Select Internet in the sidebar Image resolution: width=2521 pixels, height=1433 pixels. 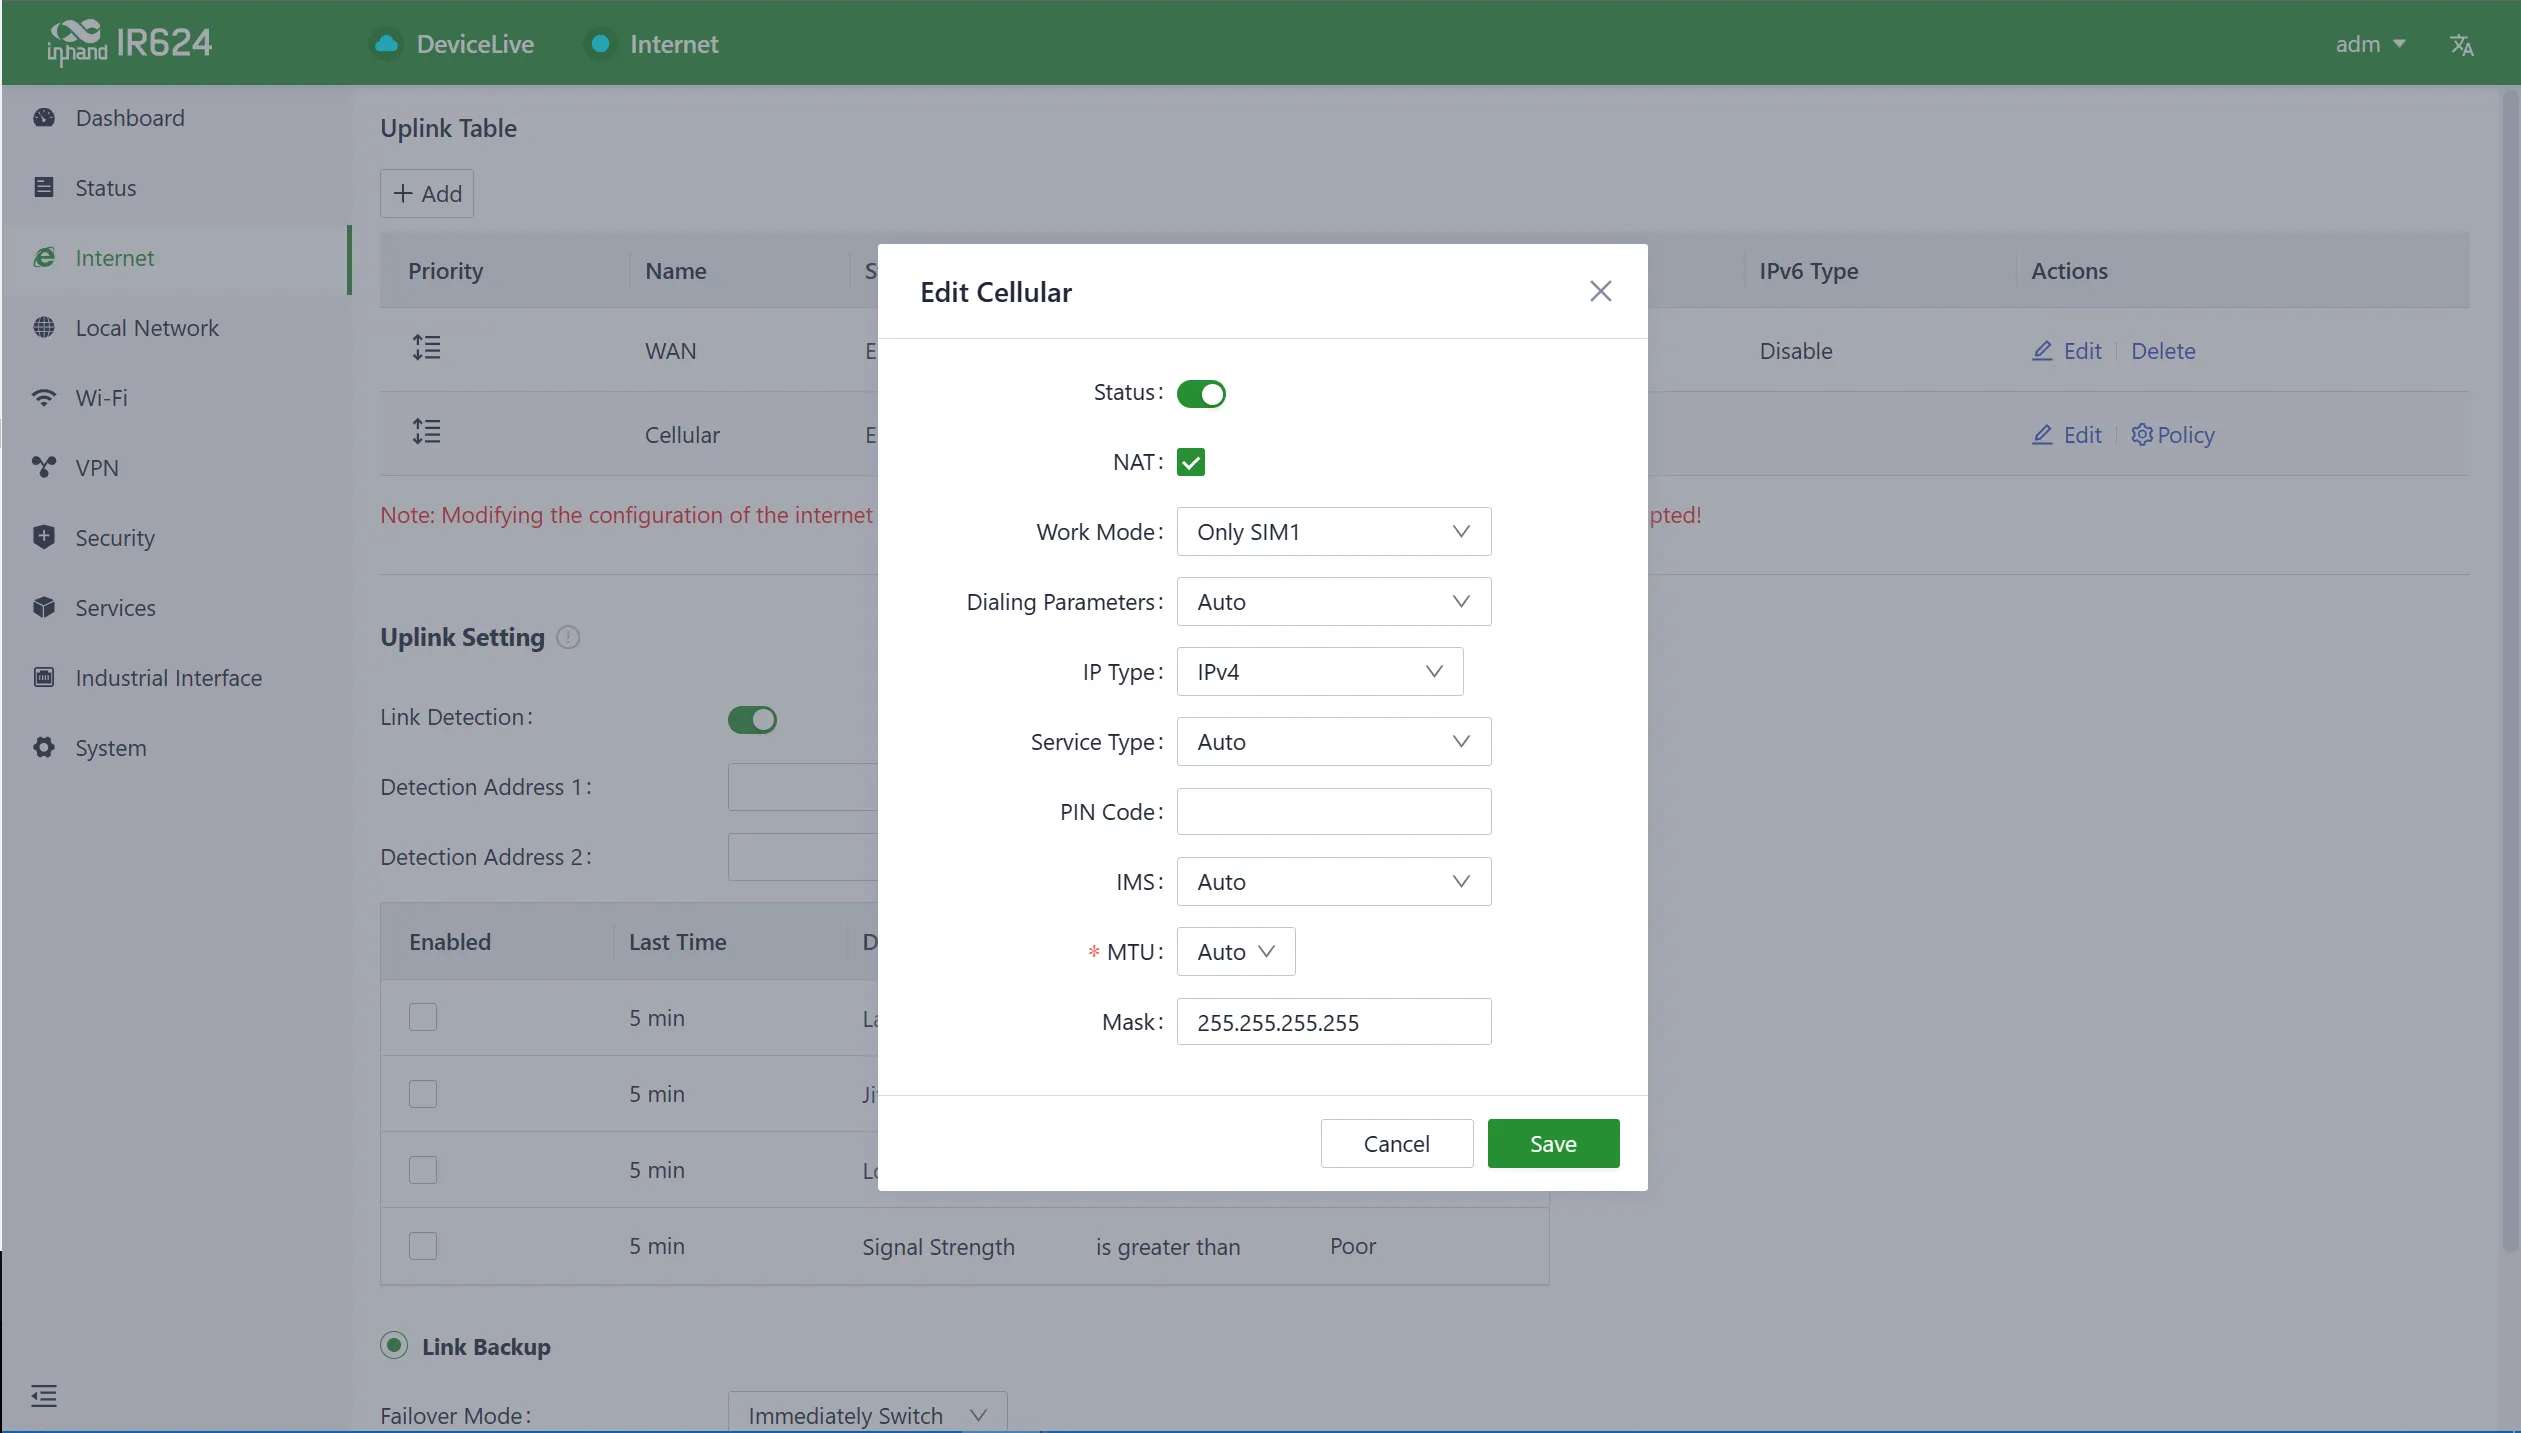pyautogui.click(x=176, y=258)
